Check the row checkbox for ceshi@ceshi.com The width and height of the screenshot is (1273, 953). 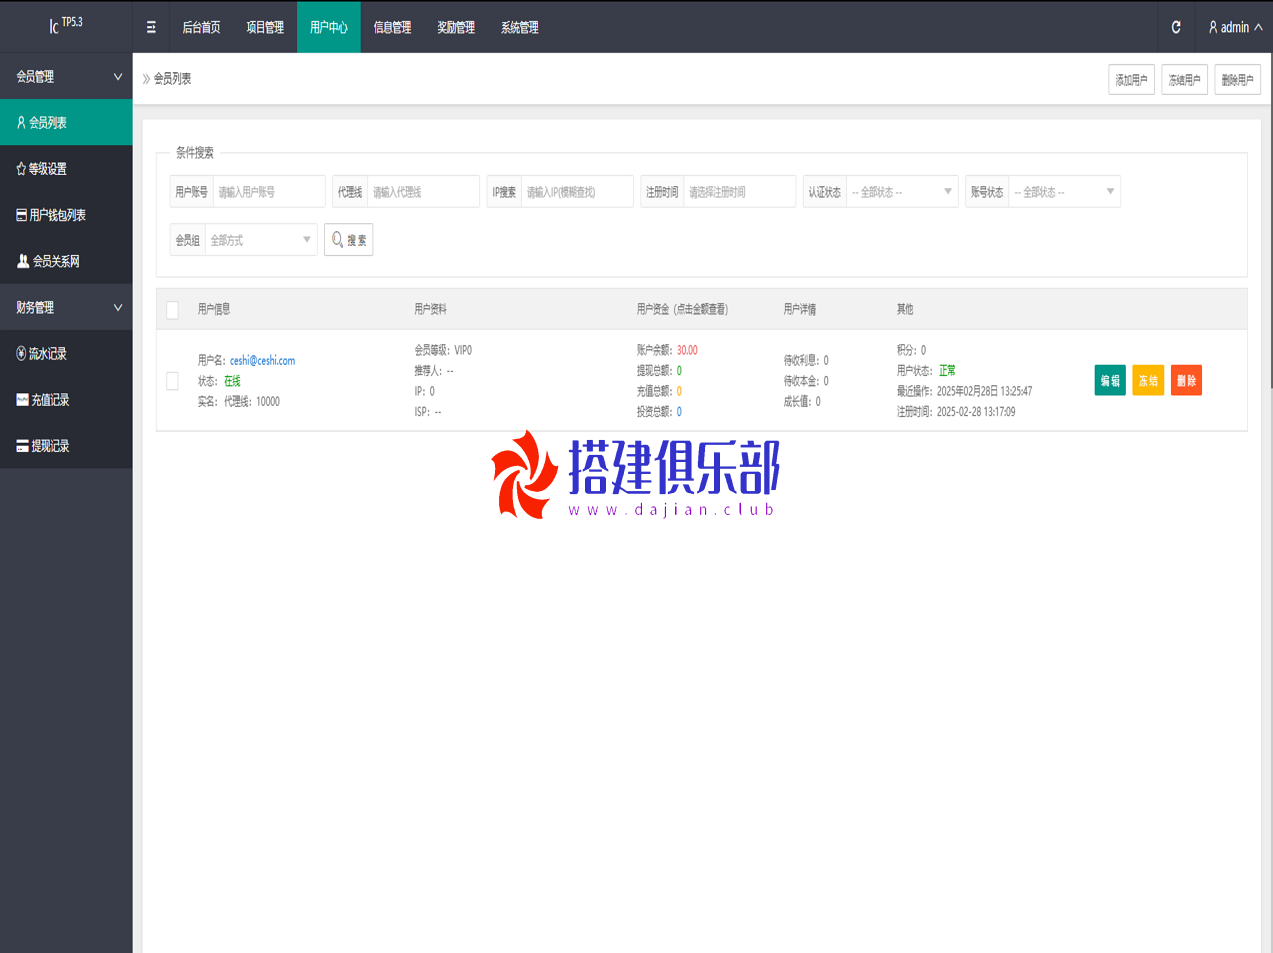pos(172,381)
